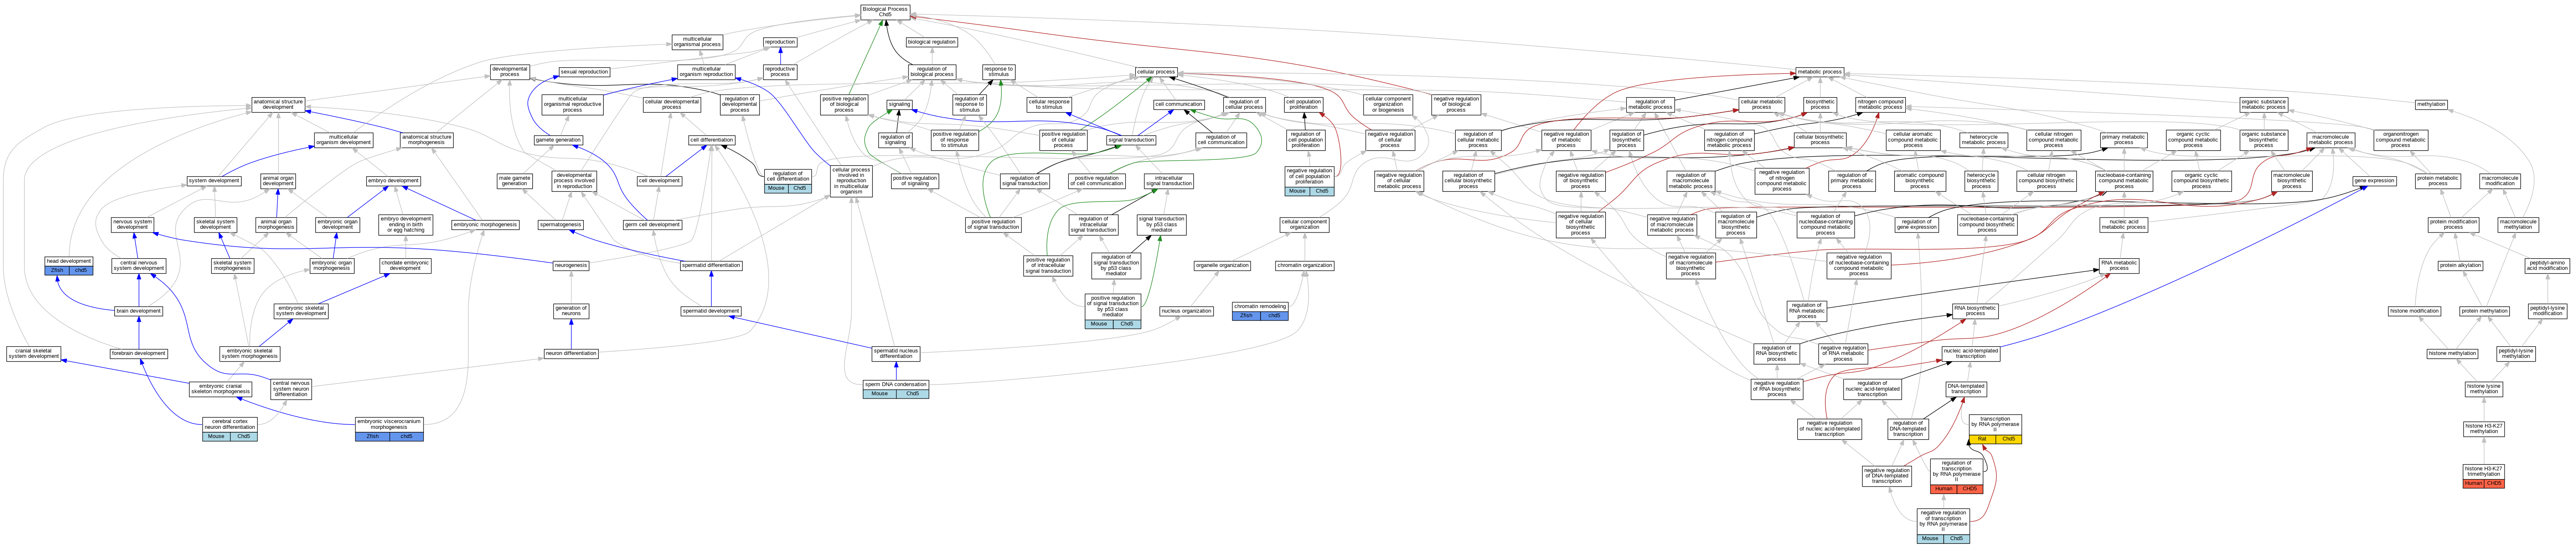Click the 'RNA biosynthetic process' node
Viewport: 2576px width, 548px height.
[1975, 311]
